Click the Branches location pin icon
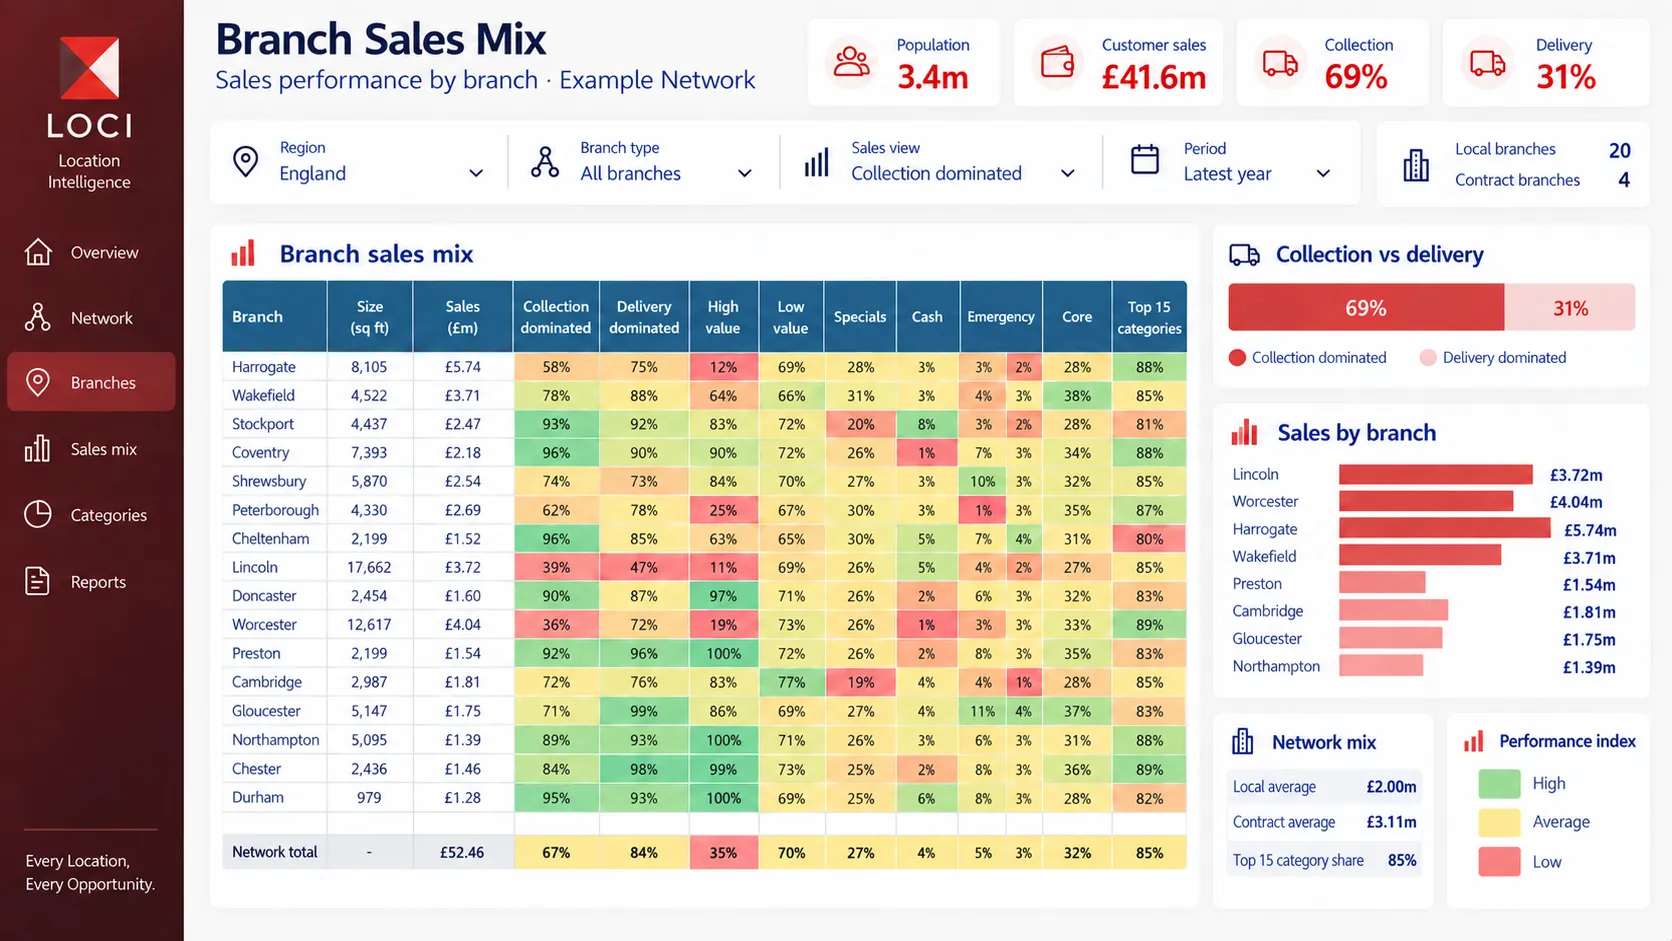This screenshot has height=941, width=1672. pos(38,382)
